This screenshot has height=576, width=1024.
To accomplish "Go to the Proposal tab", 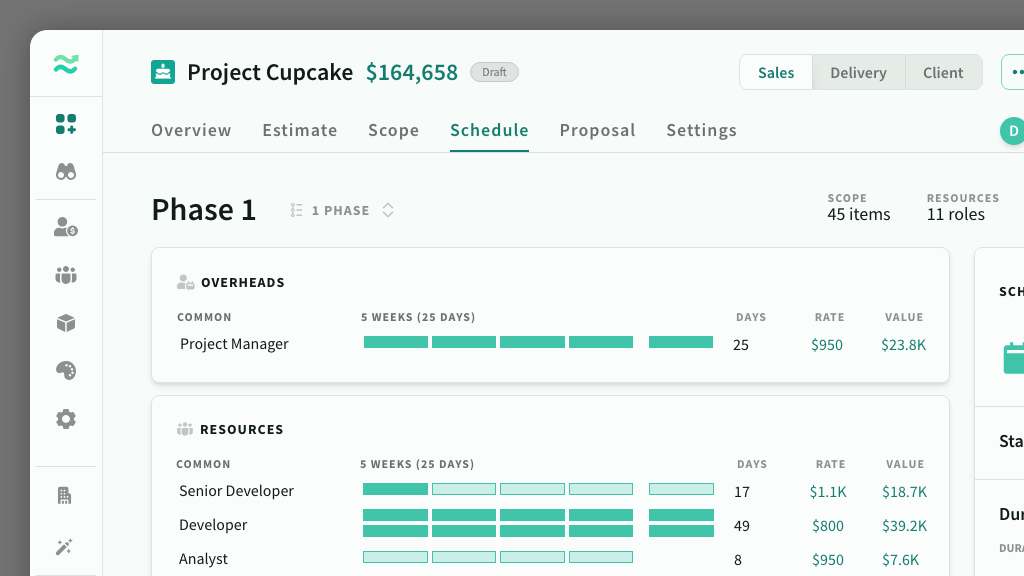I will point(597,130).
